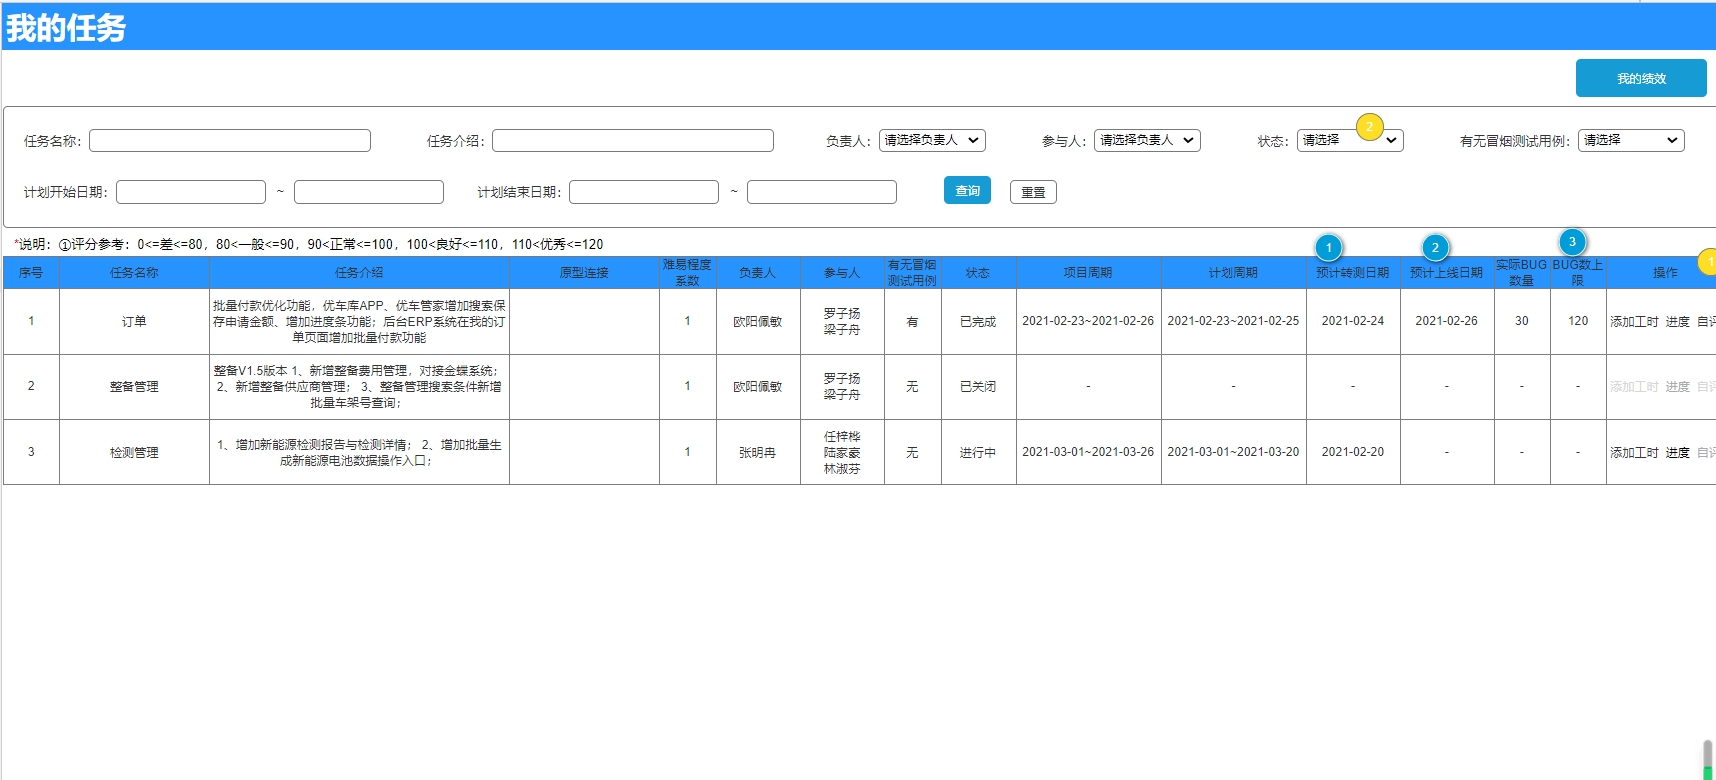1716x780 pixels.
Task: Click 进度 in the 检测管理 row
Action: pyautogui.click(x=1677, y=452)
